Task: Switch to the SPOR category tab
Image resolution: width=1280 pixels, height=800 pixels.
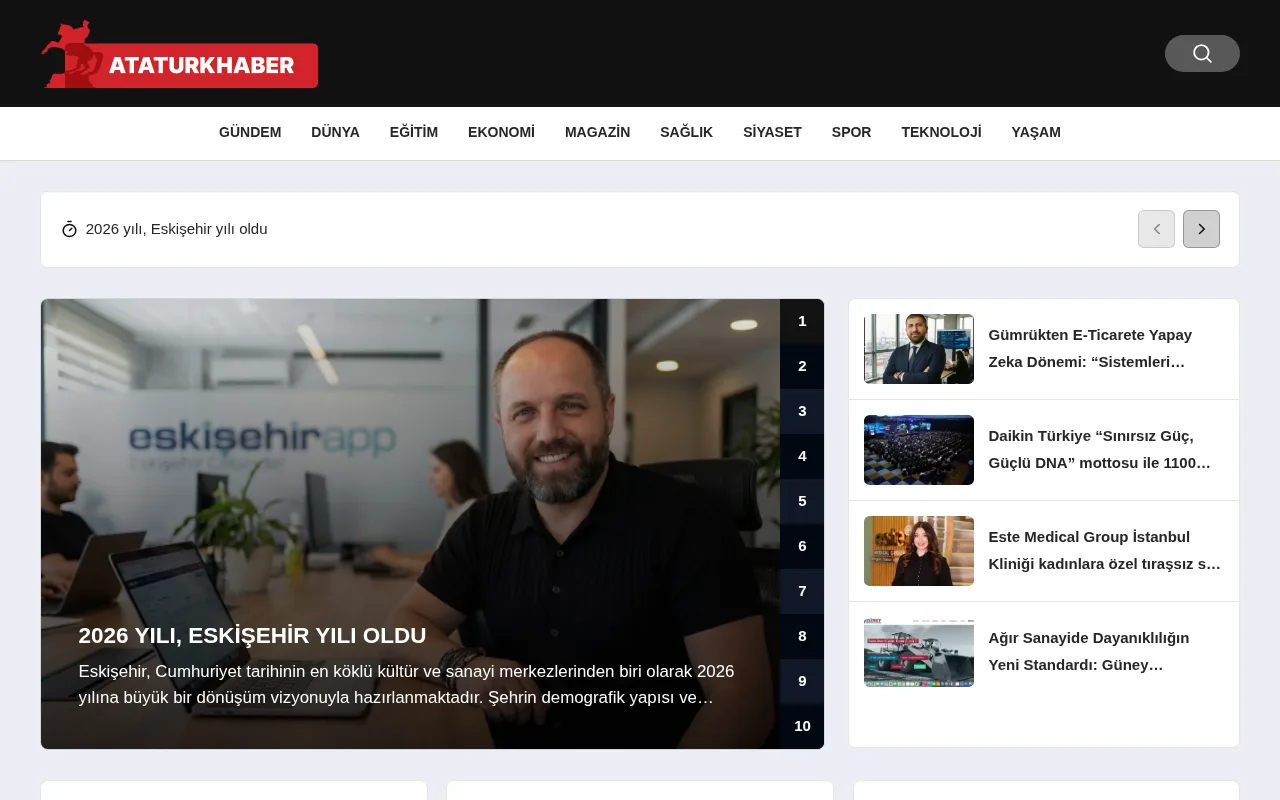Action: pyautogui.click(x=851, y=132)
